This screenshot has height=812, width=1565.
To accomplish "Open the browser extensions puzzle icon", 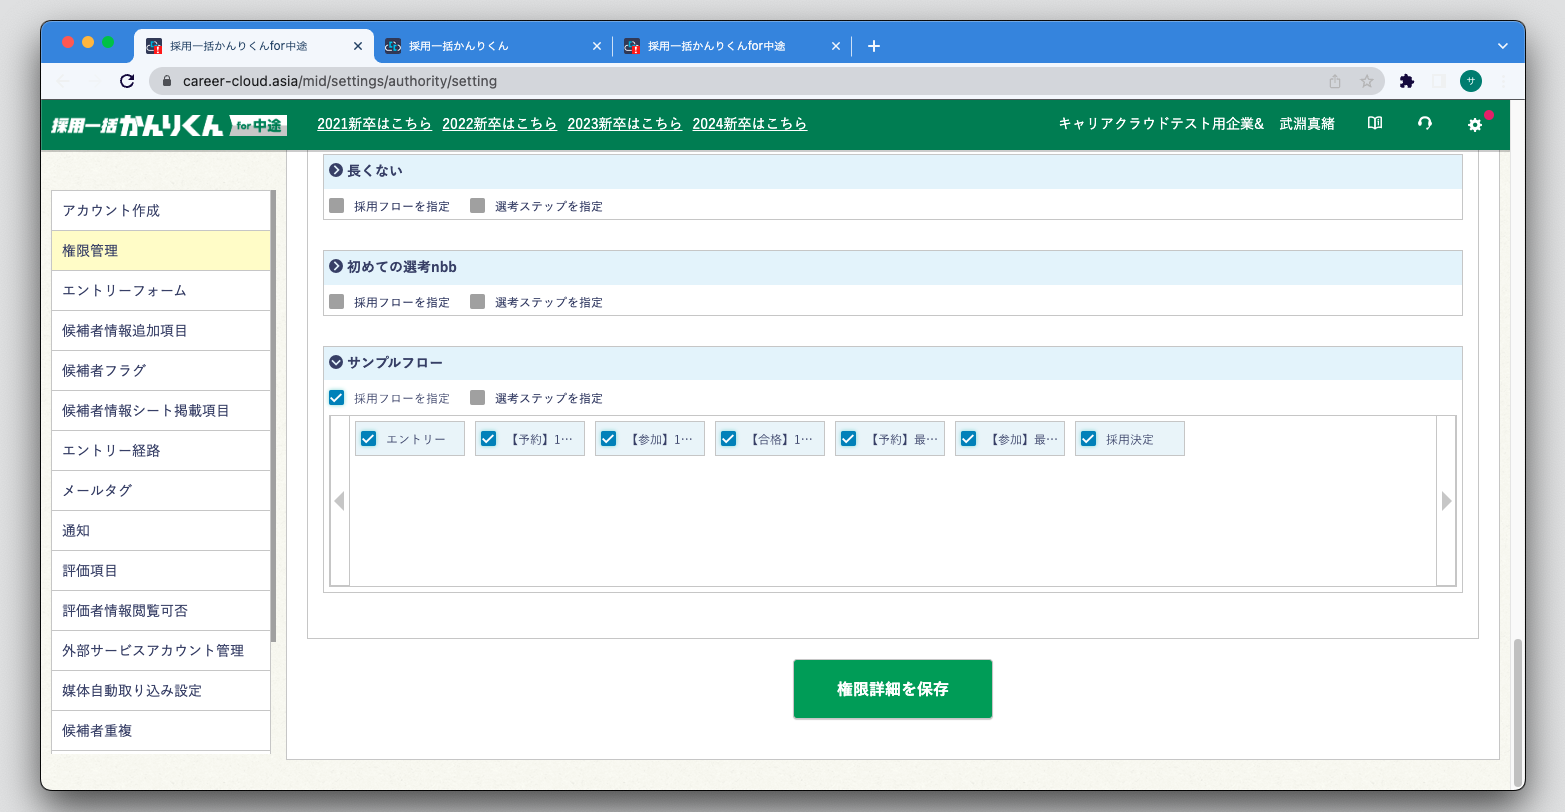I will coord(1407,81).
